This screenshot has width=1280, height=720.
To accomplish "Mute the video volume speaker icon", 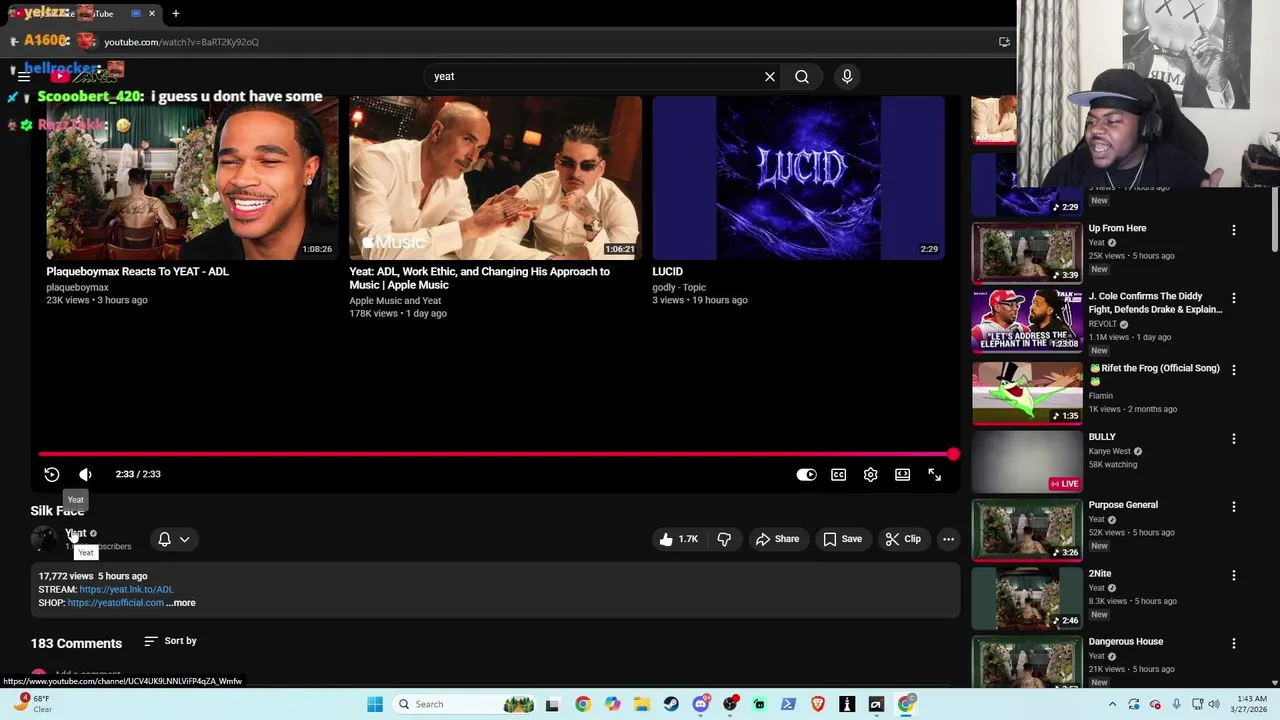I will (85, 474).
